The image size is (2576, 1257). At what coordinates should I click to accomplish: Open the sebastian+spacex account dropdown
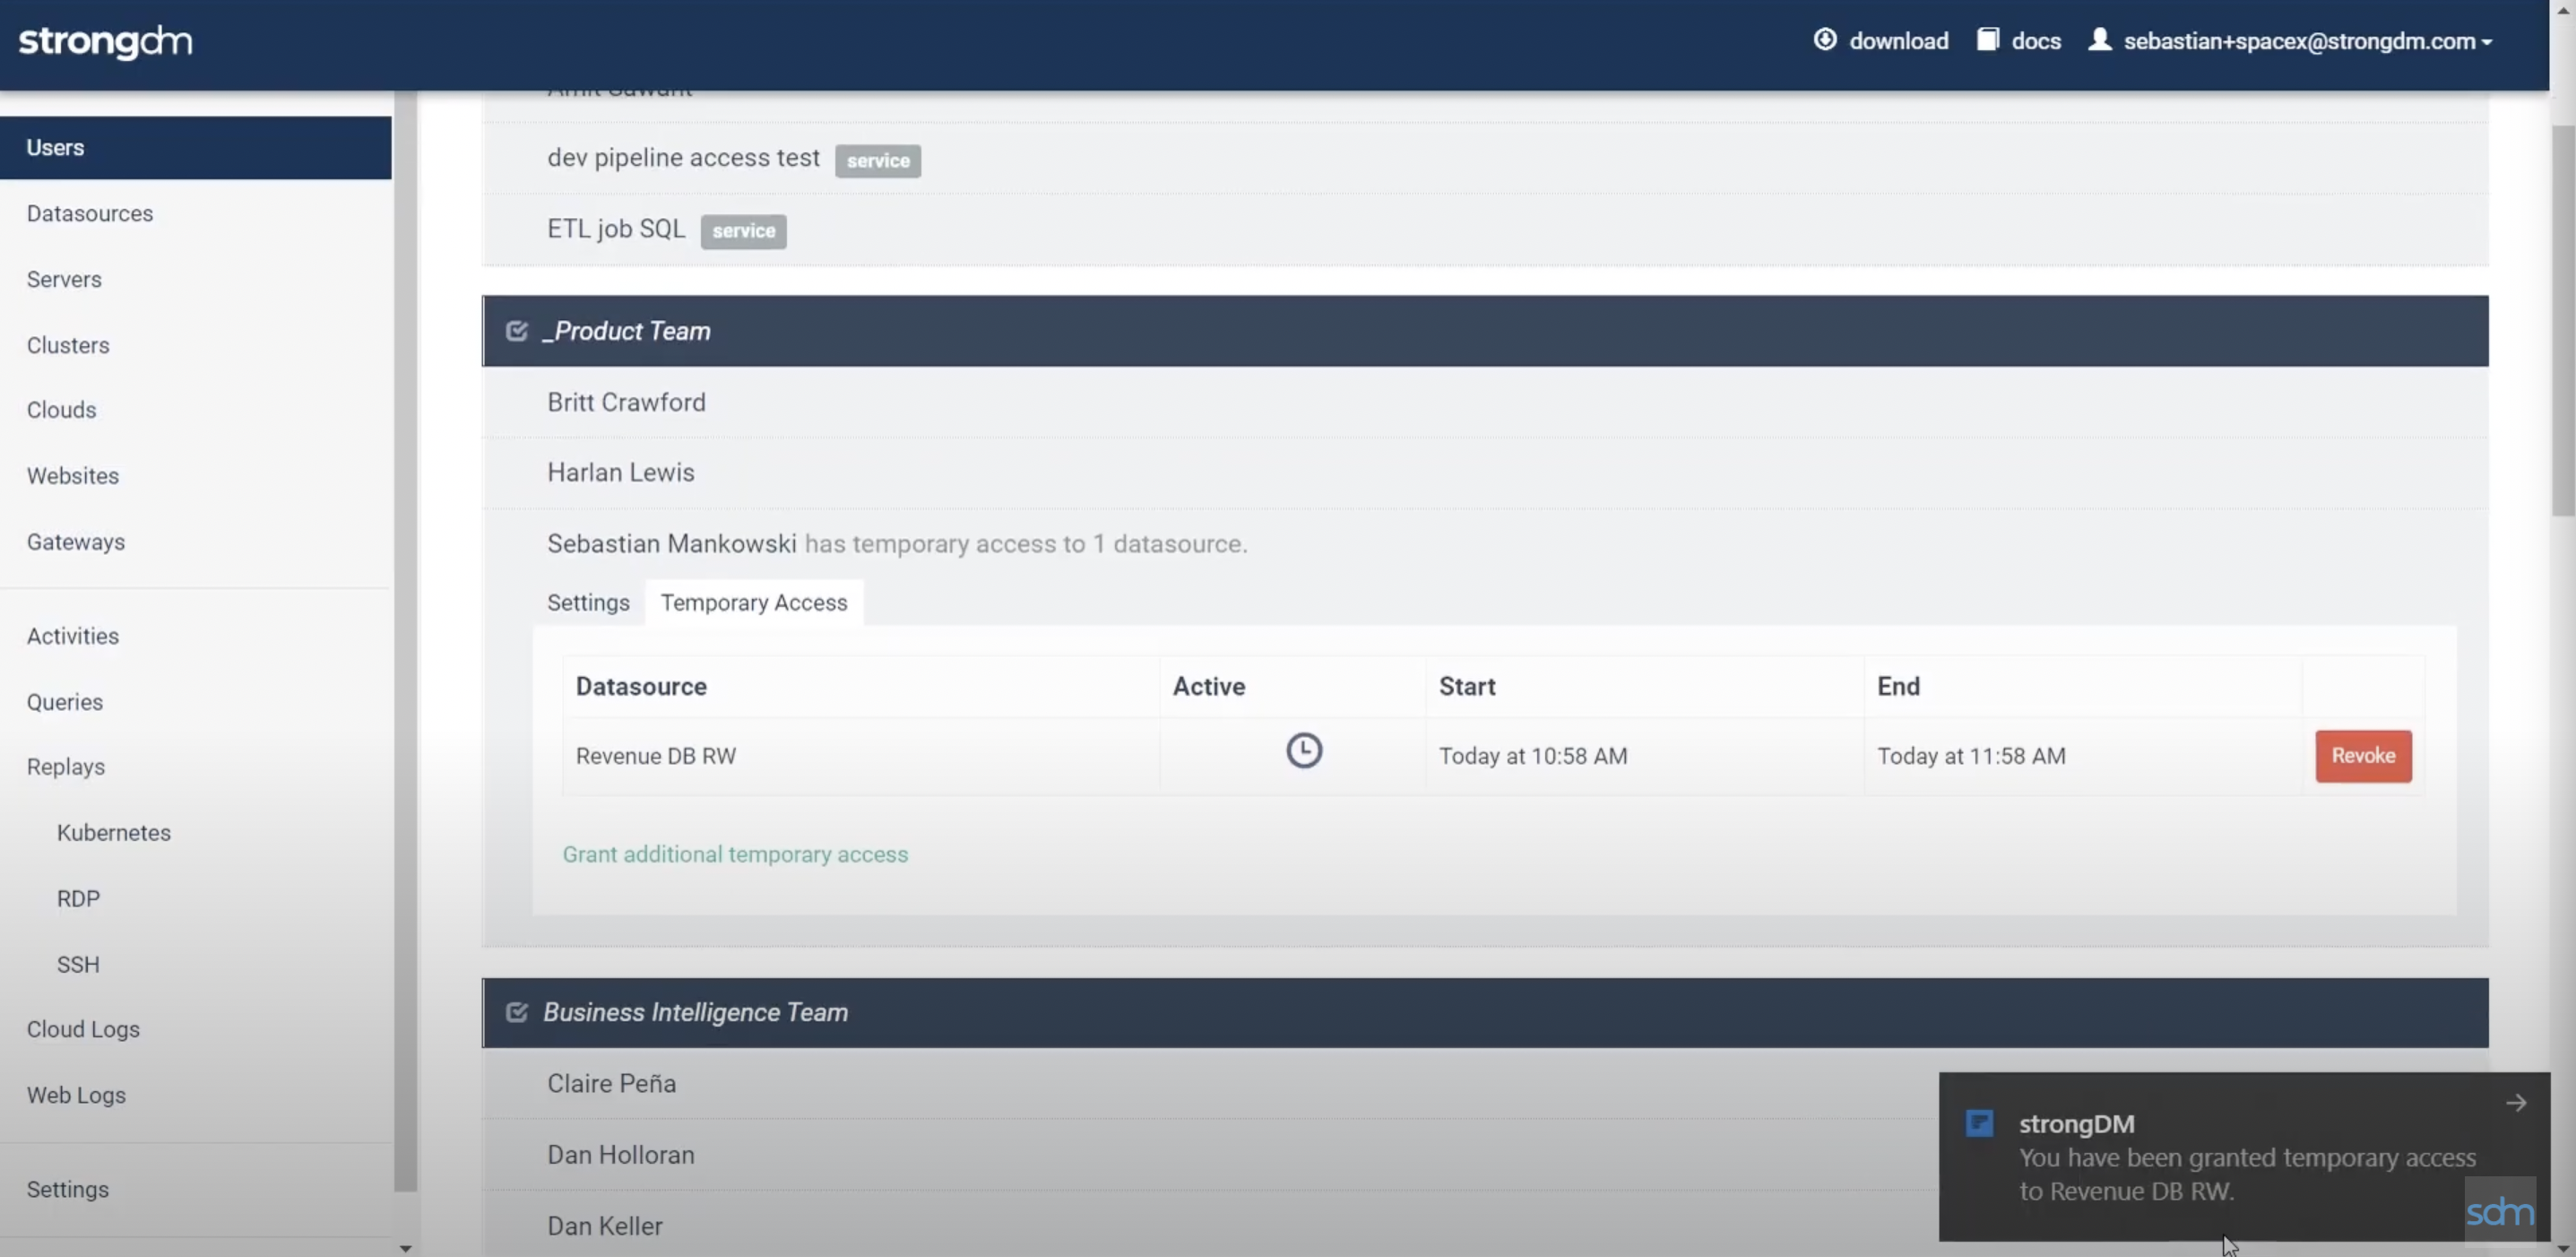pyautogui.click(x=2307, y=41)
